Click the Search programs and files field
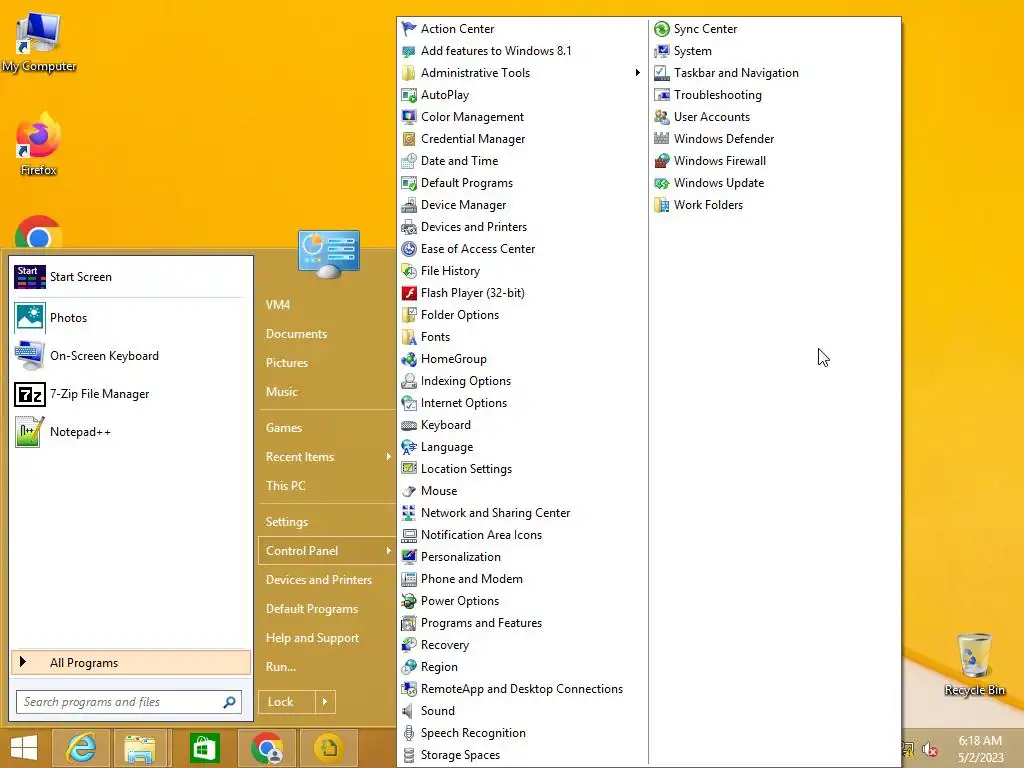 tap(129, 702)
